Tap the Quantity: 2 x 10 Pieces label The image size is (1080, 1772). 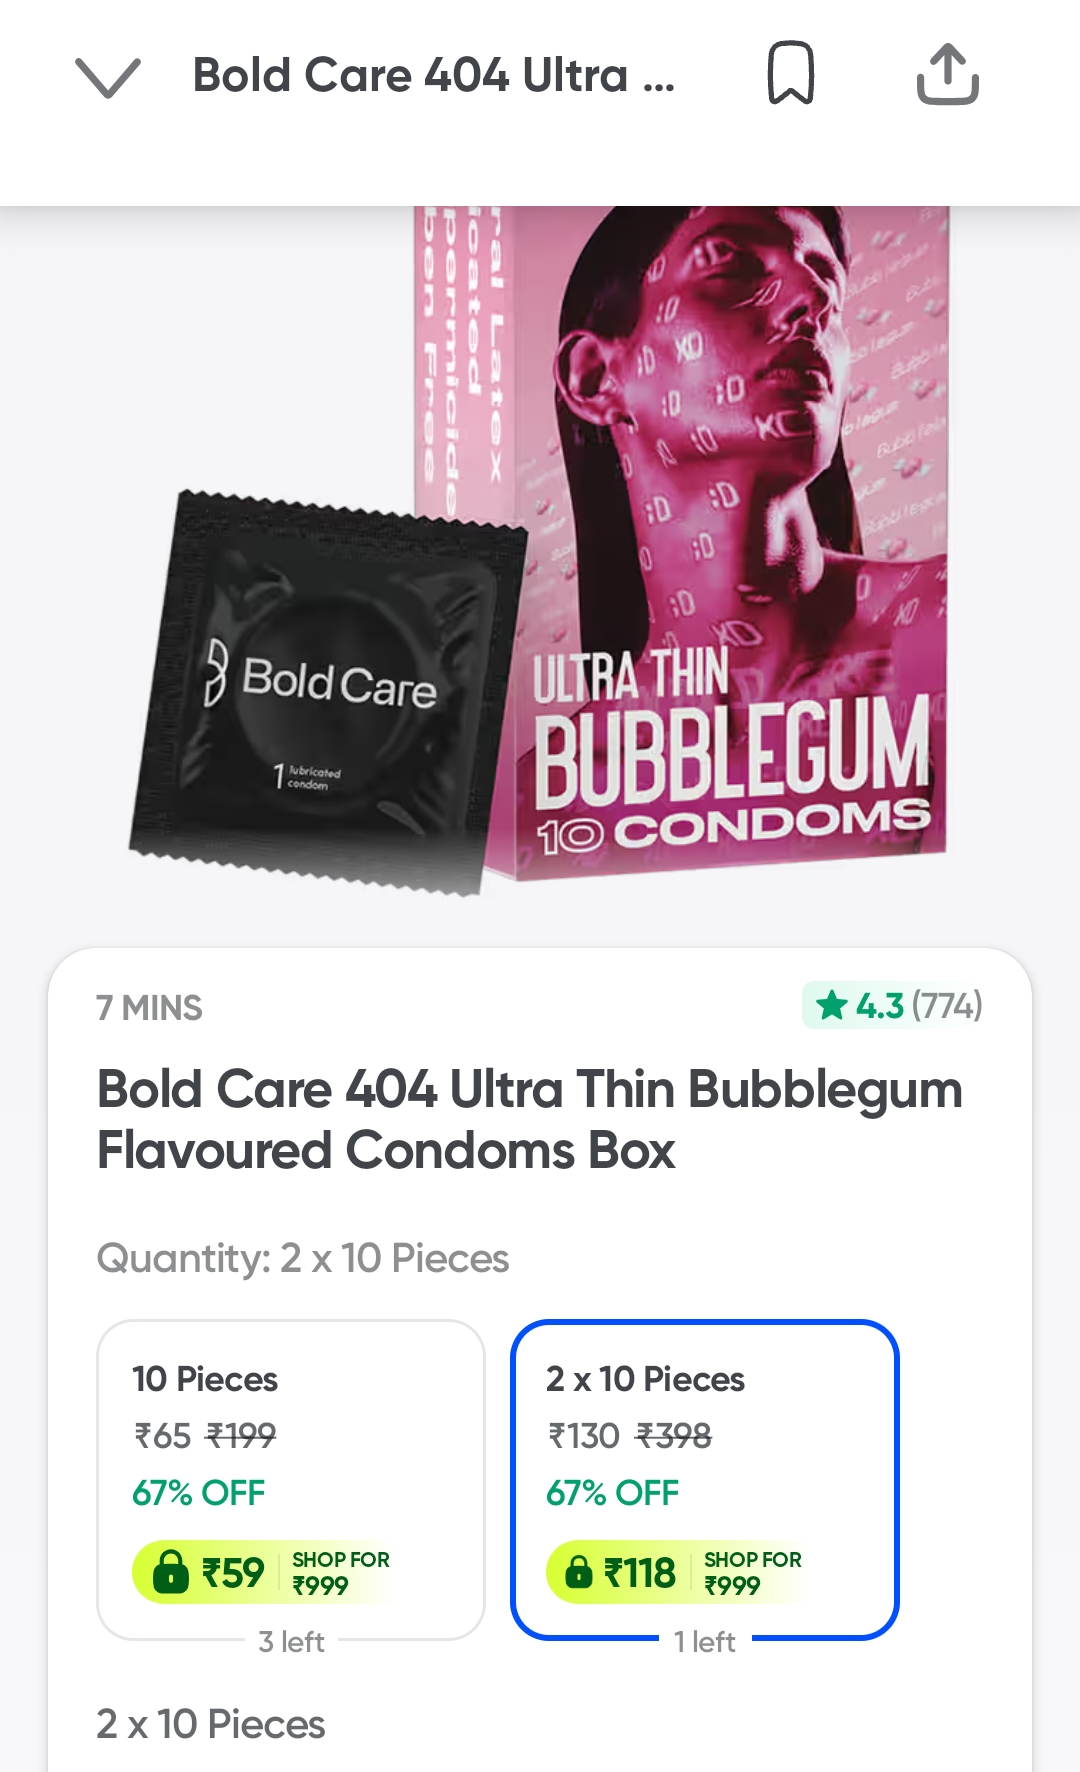tap(303, 1258)
